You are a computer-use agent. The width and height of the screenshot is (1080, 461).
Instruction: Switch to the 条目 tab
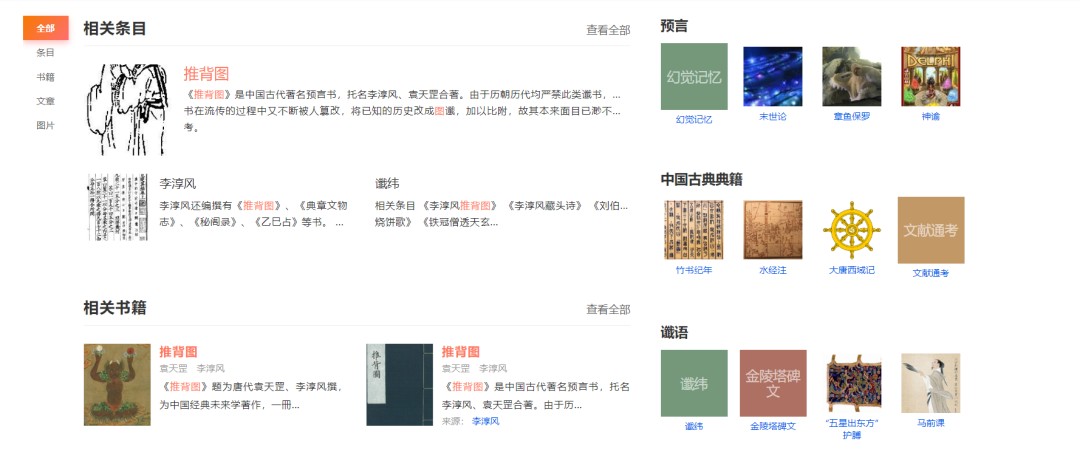(x=45, y=52)
